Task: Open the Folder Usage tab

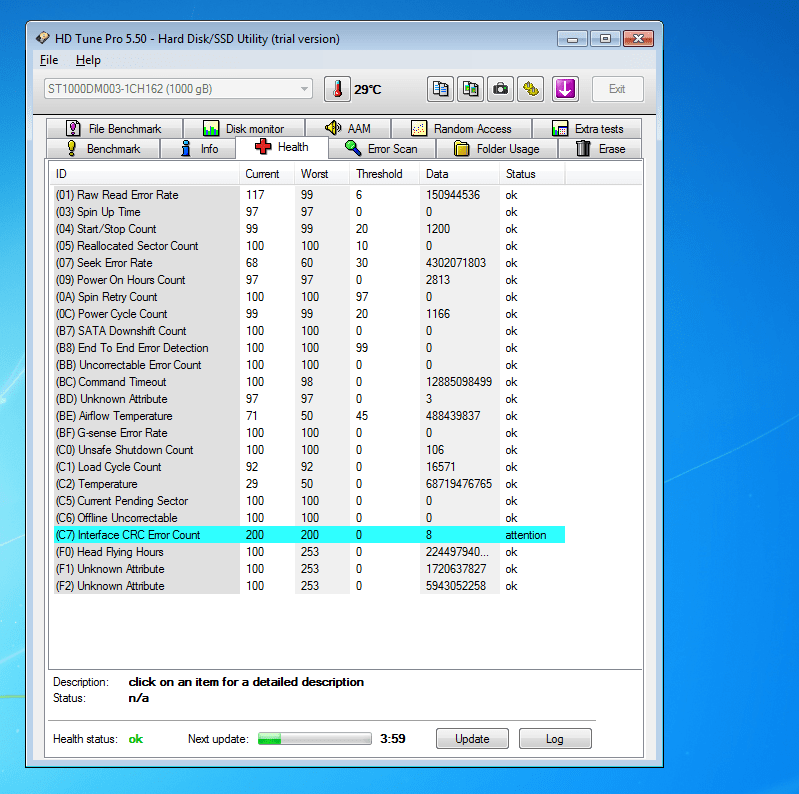Action: 497,149
